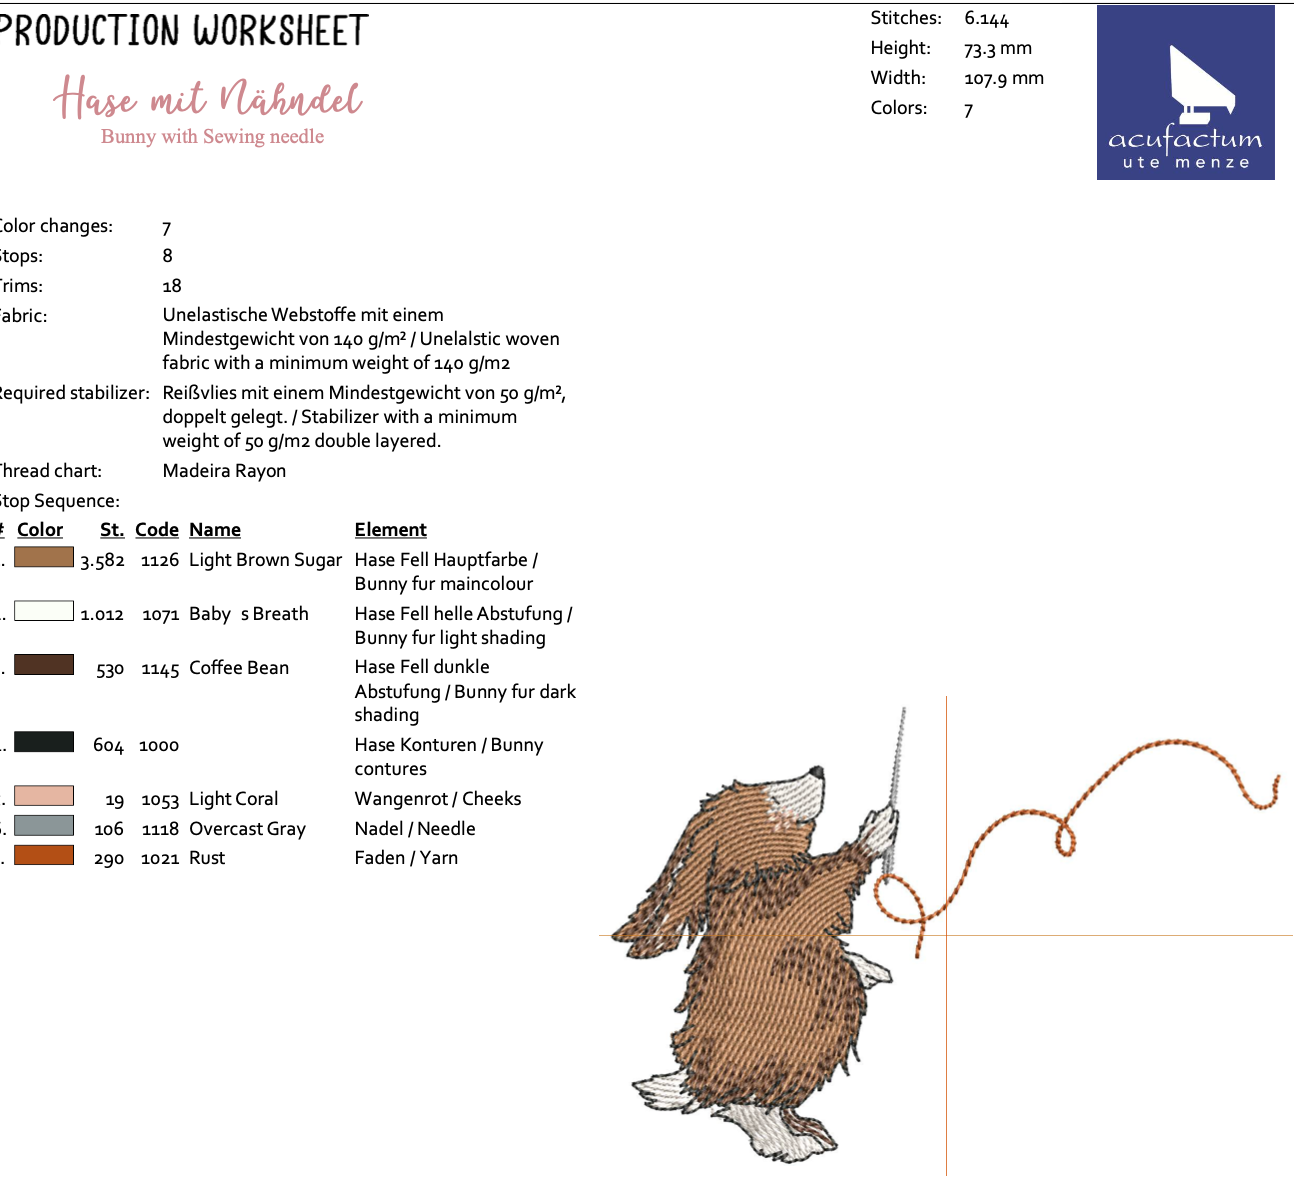Click 'Hase Fell dunkle' element text
The image size is (1294, 1190).
(422, 667)
